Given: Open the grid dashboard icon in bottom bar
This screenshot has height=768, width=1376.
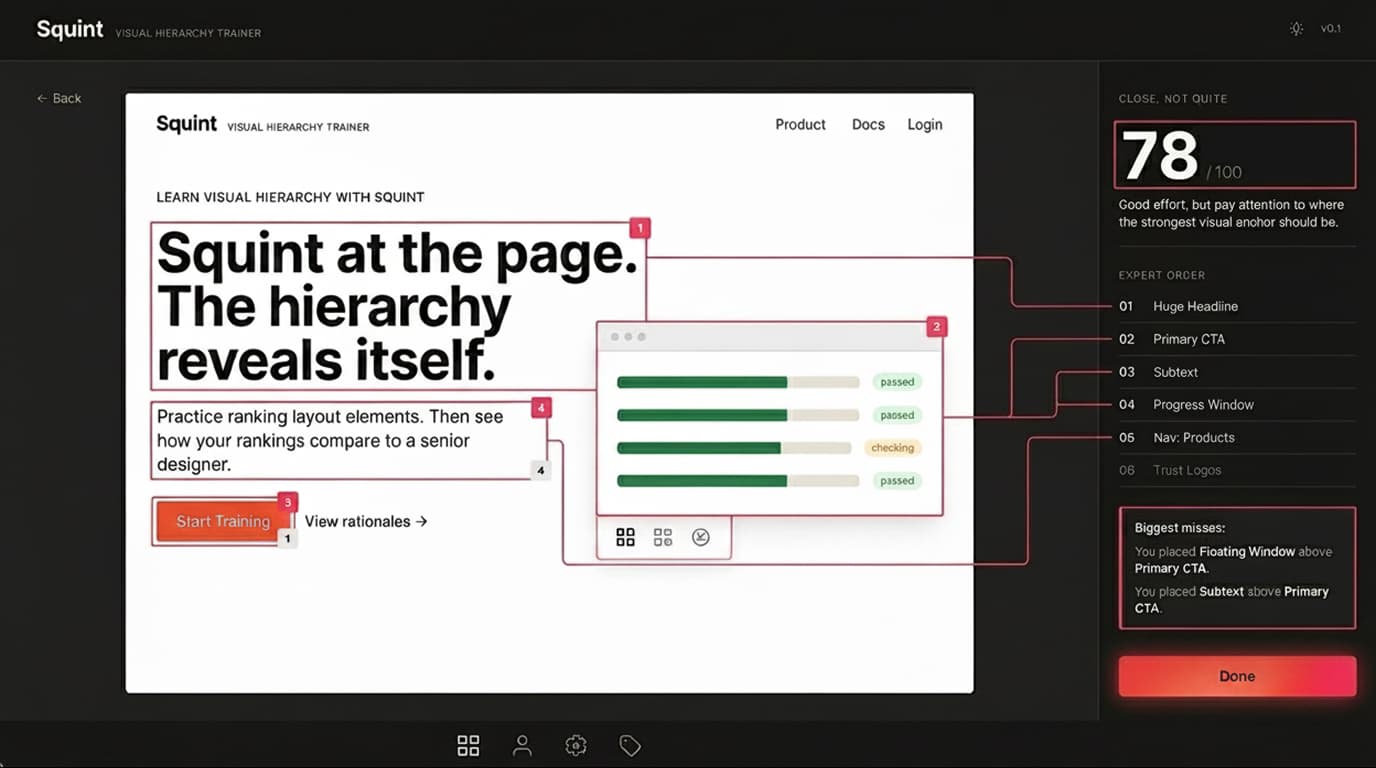Looking at the screenshot, I should click(468, 745).
